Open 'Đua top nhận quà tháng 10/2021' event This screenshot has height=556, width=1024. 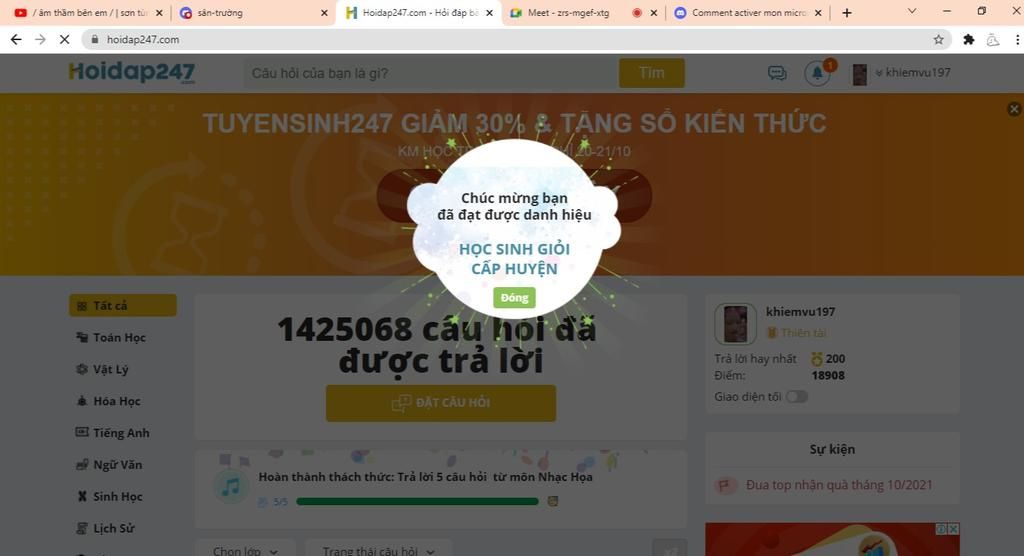839,485
